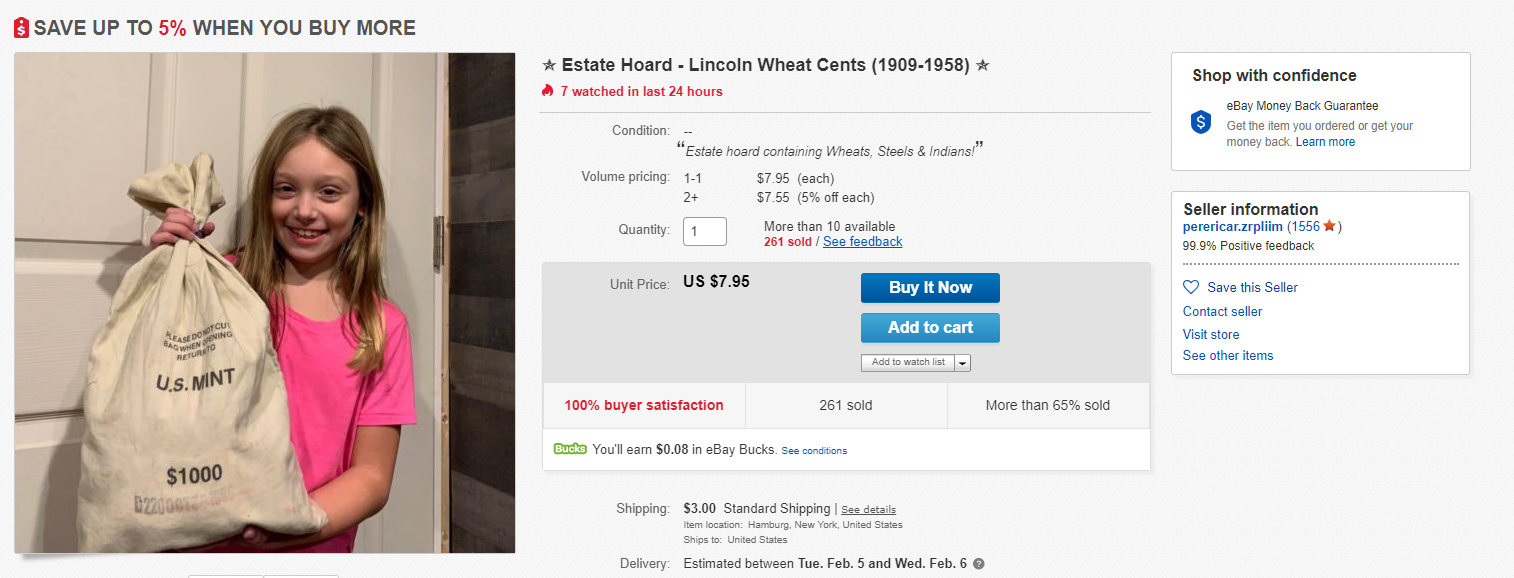Open seller profile pererictar.zrpliim
Viewport: 1514px width, 578px height.
[x=1232, y=226]
